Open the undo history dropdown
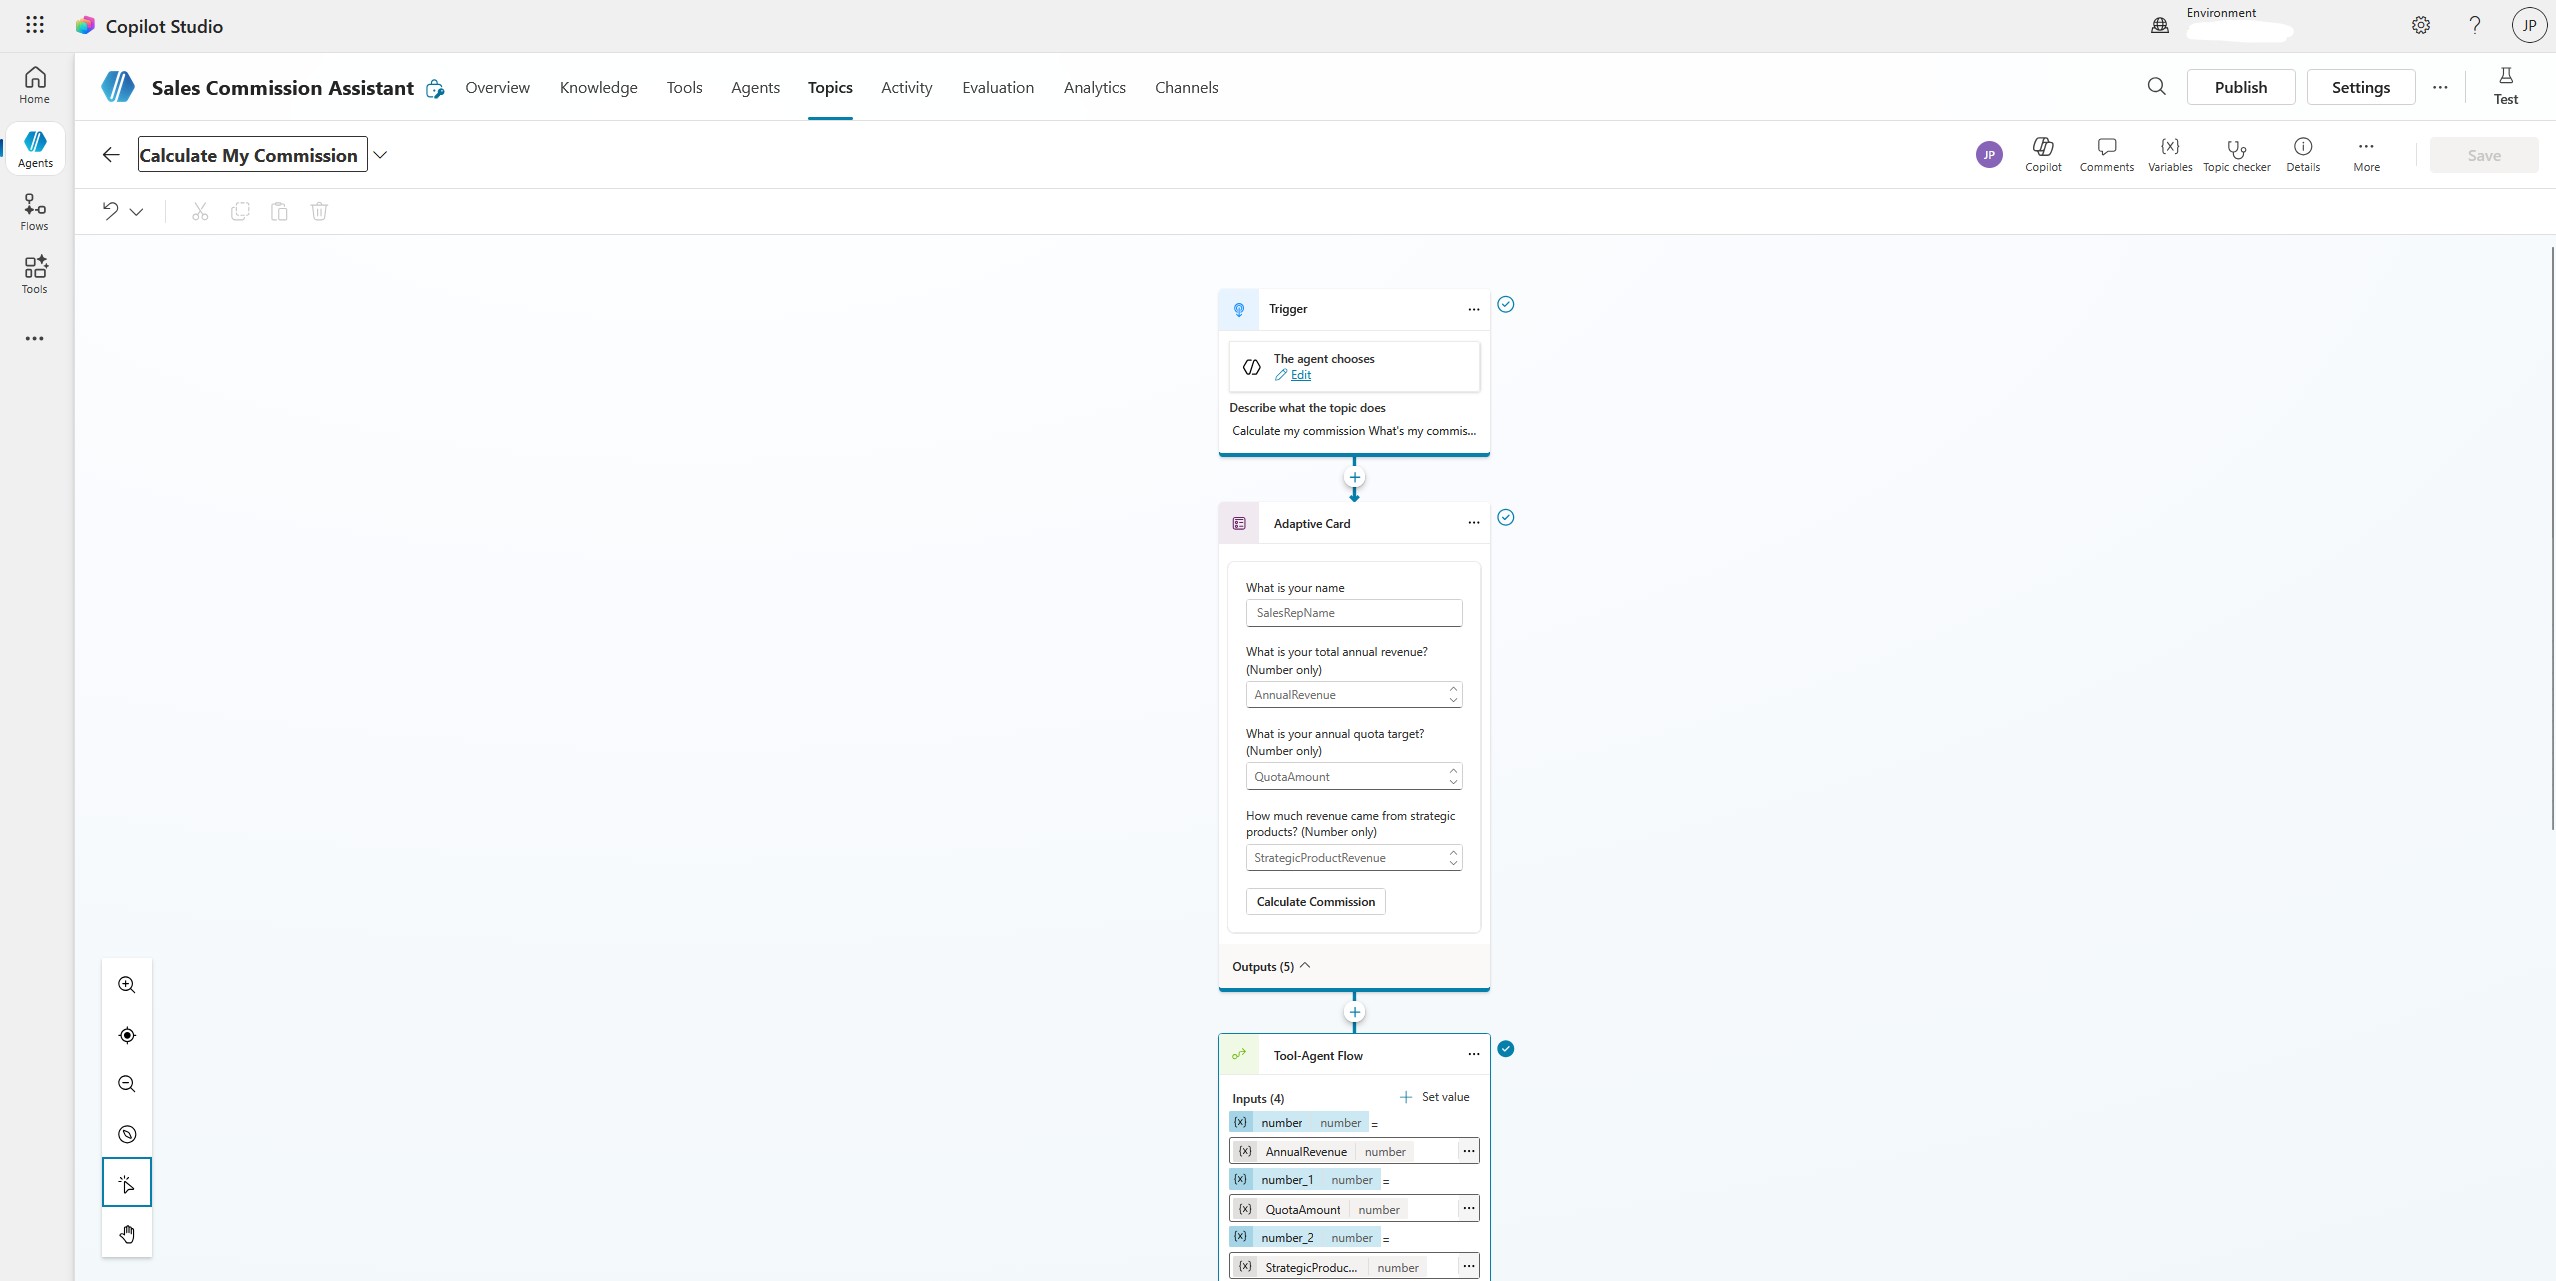The height and width of the screenshot is (1281, 2556). click(136, 211)
